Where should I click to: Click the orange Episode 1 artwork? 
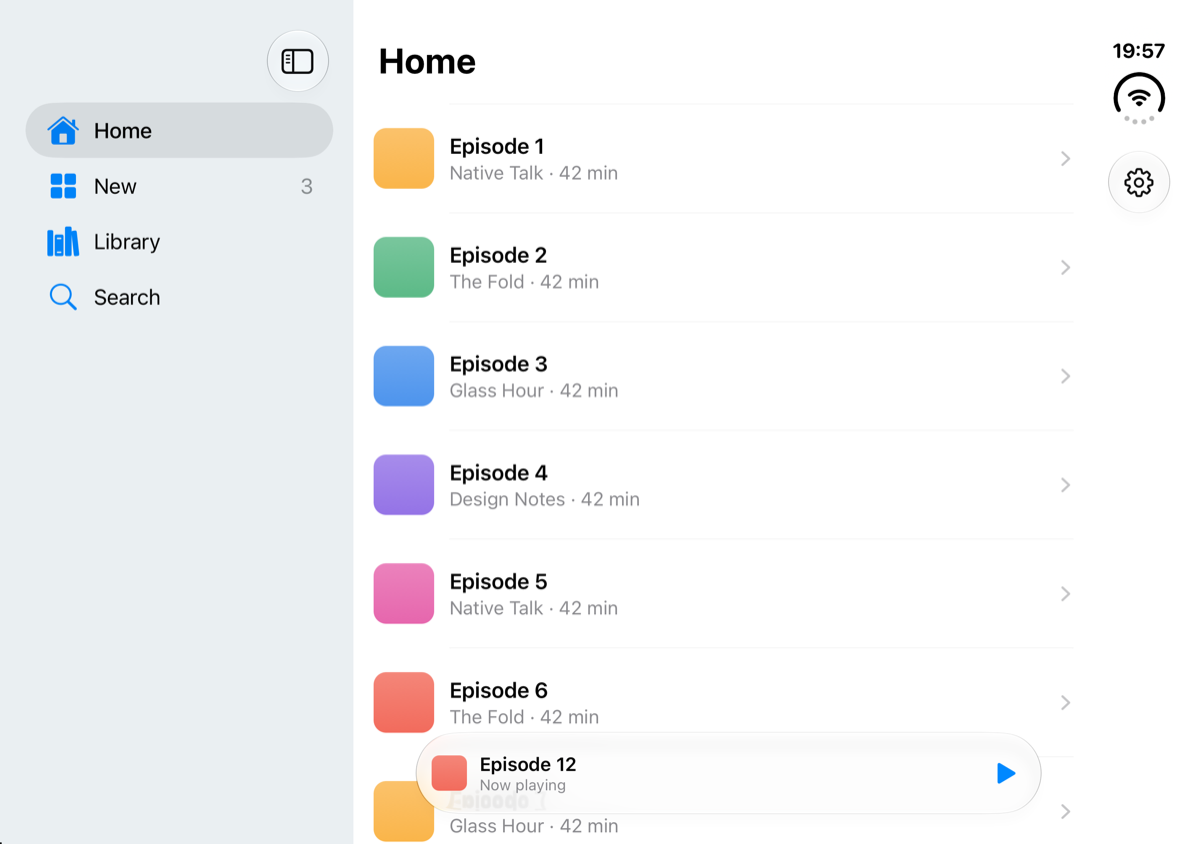pos(404,158)
